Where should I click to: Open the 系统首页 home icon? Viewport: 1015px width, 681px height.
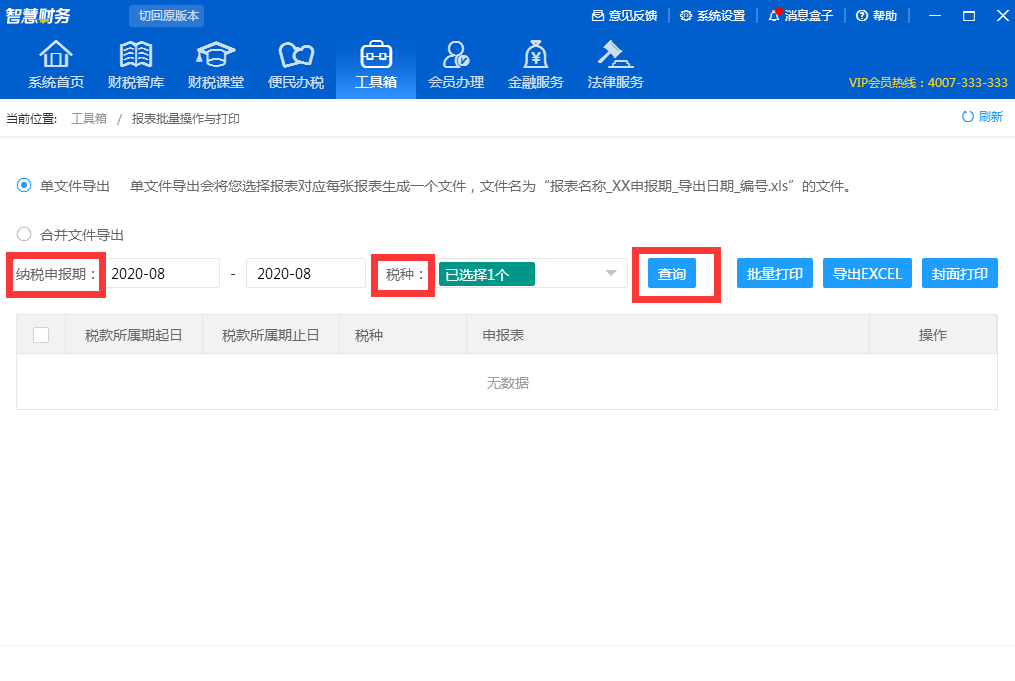[x=55, y=62]
